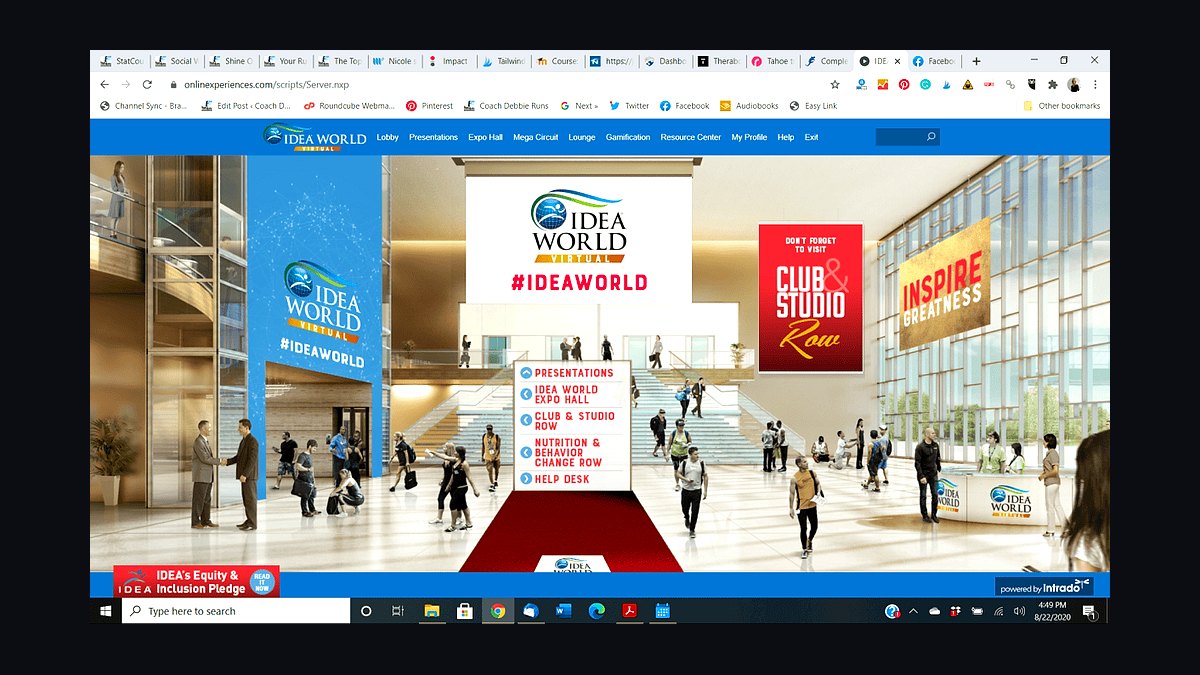Click arrow icon beside HELP DESK
This screenshot has width=1200, height=675.
[x=526, y=479]
